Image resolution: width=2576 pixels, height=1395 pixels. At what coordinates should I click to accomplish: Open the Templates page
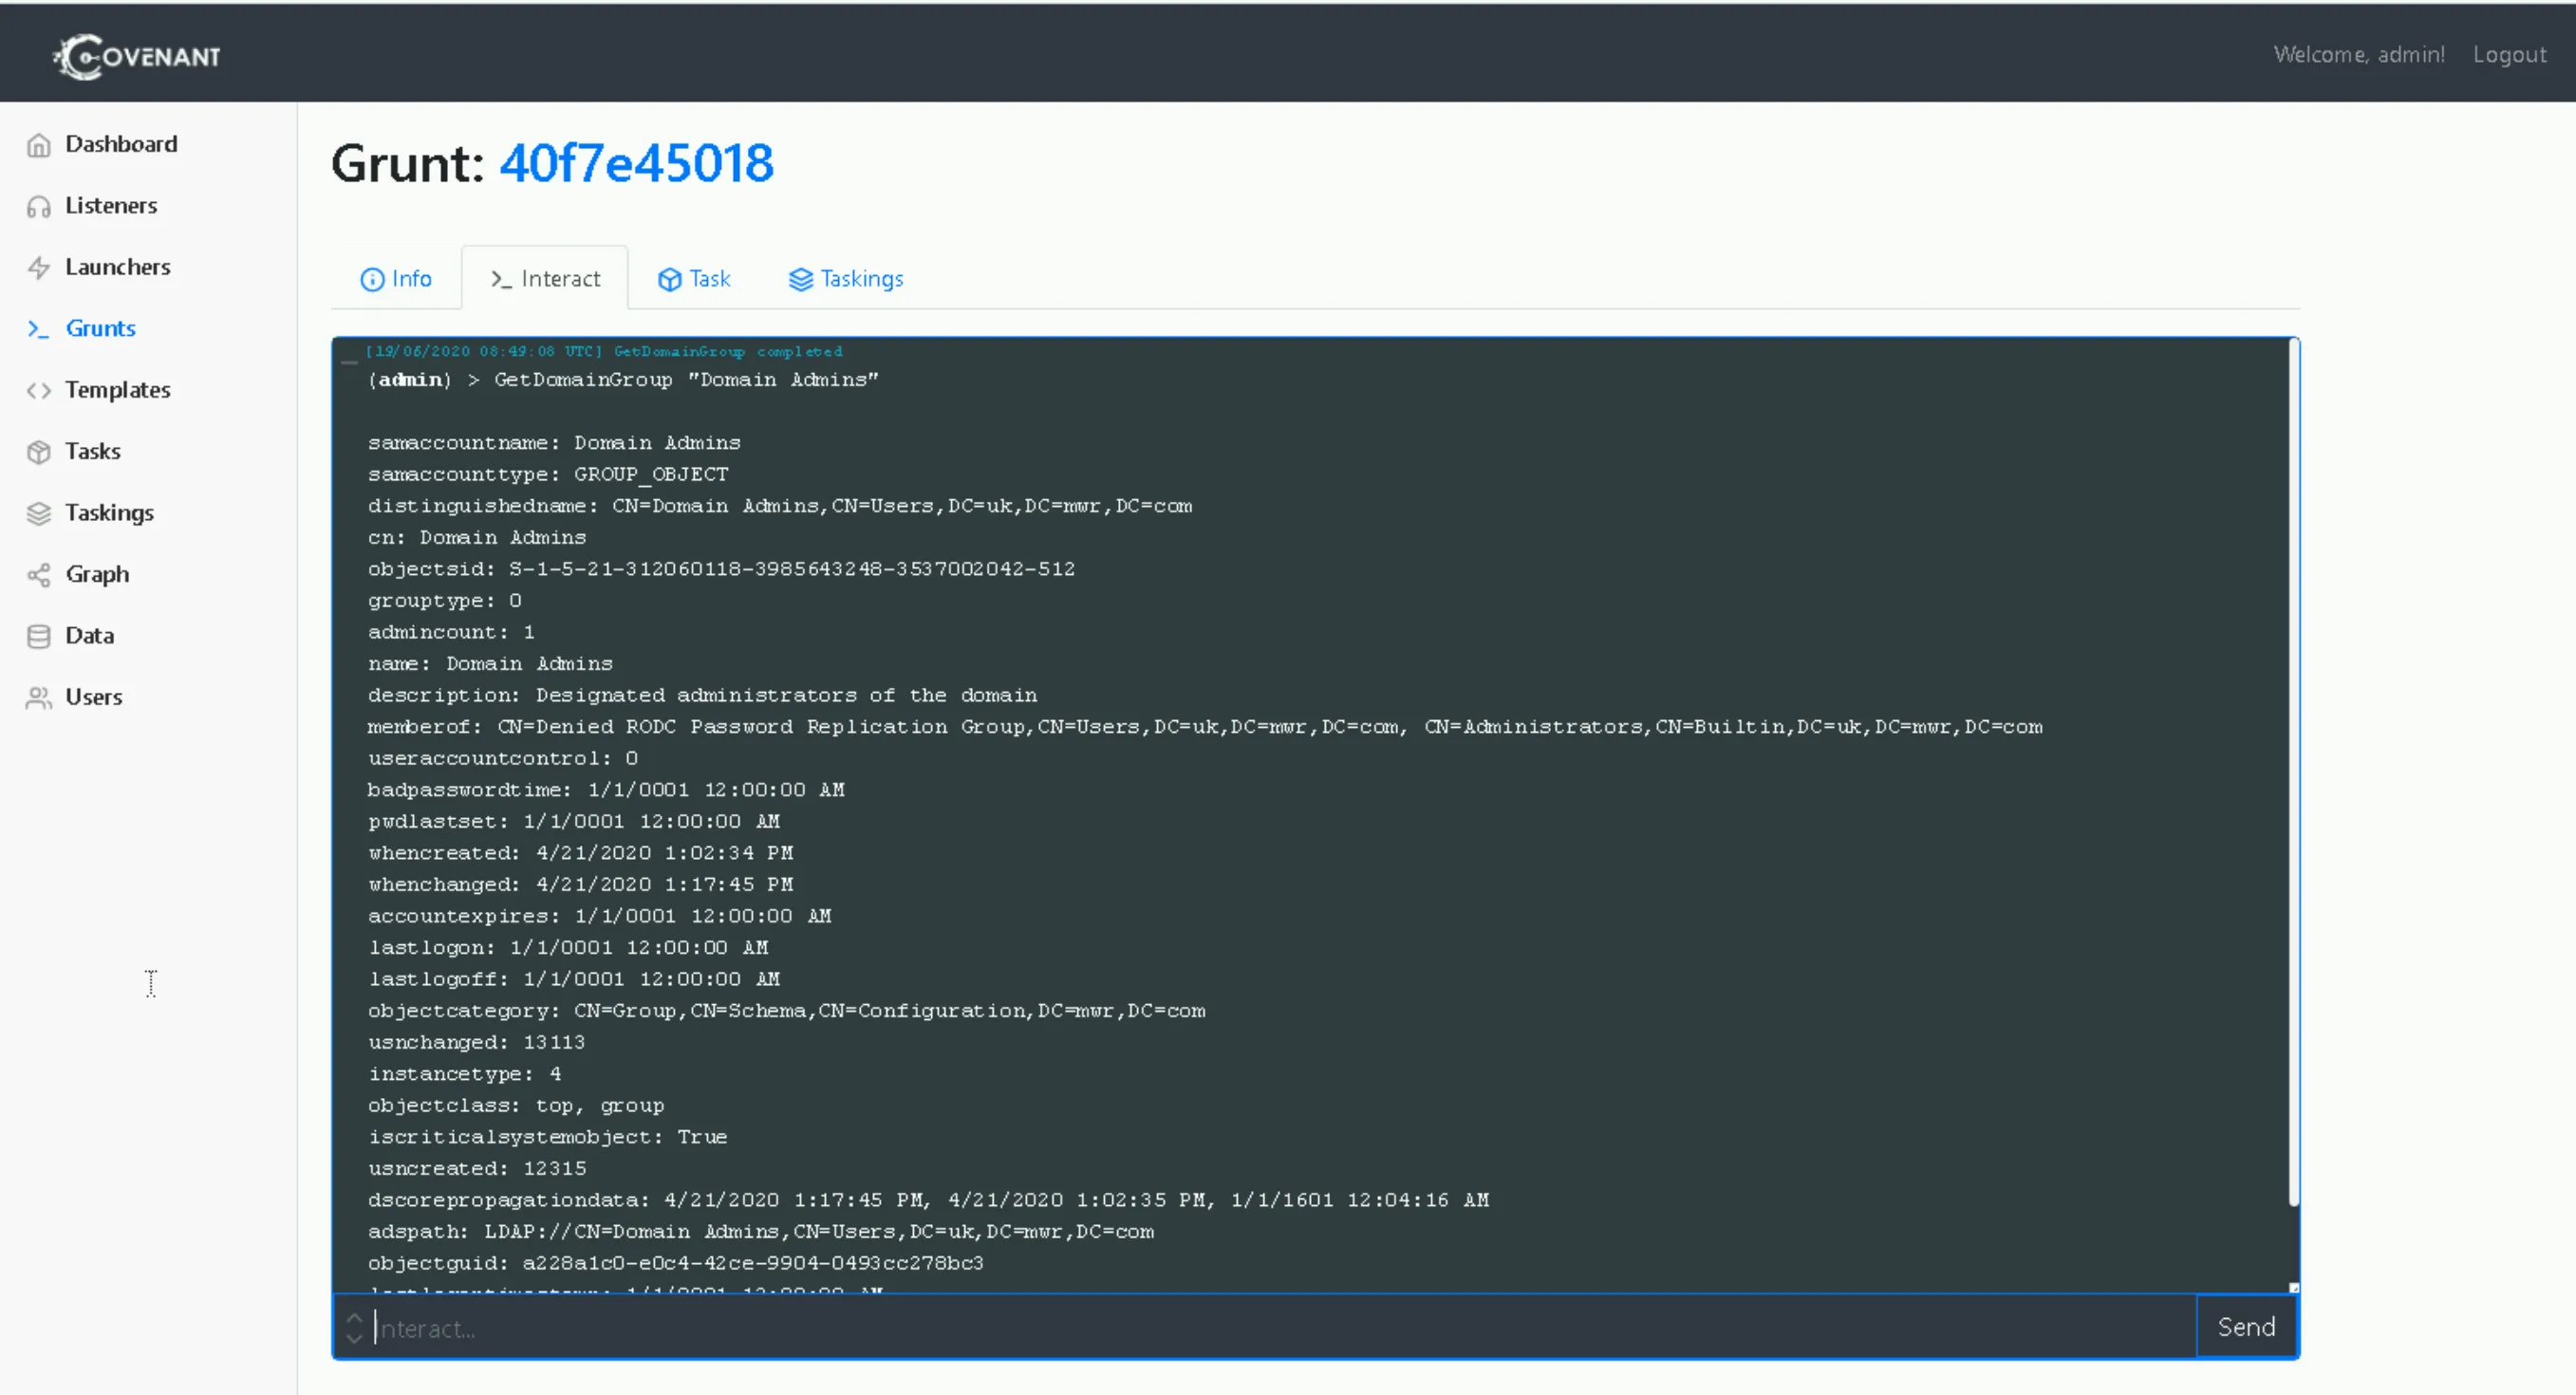coord(118,390)
